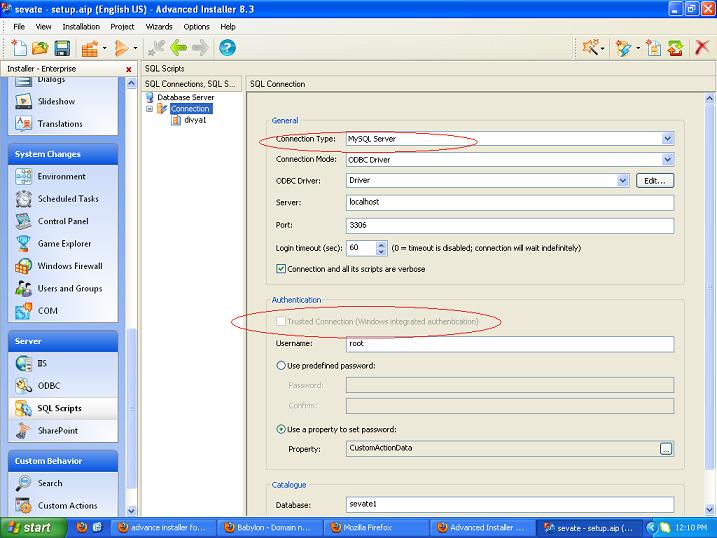Open Scheduled Tasks in sidebar
This screenshot has width=717, height=538.
(67, 199)
